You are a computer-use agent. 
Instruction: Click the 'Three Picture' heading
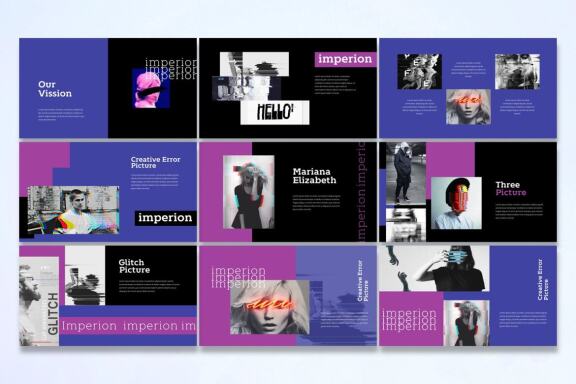[x=511, y=189]
